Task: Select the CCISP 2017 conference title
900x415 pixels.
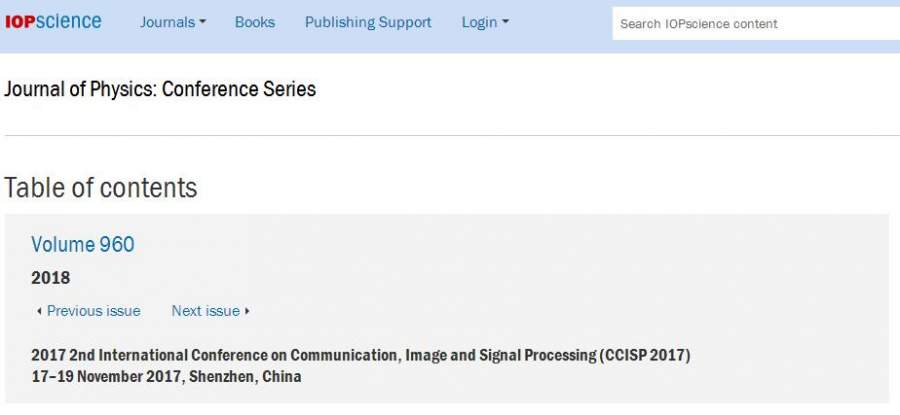Action: (x=361, y=355)
